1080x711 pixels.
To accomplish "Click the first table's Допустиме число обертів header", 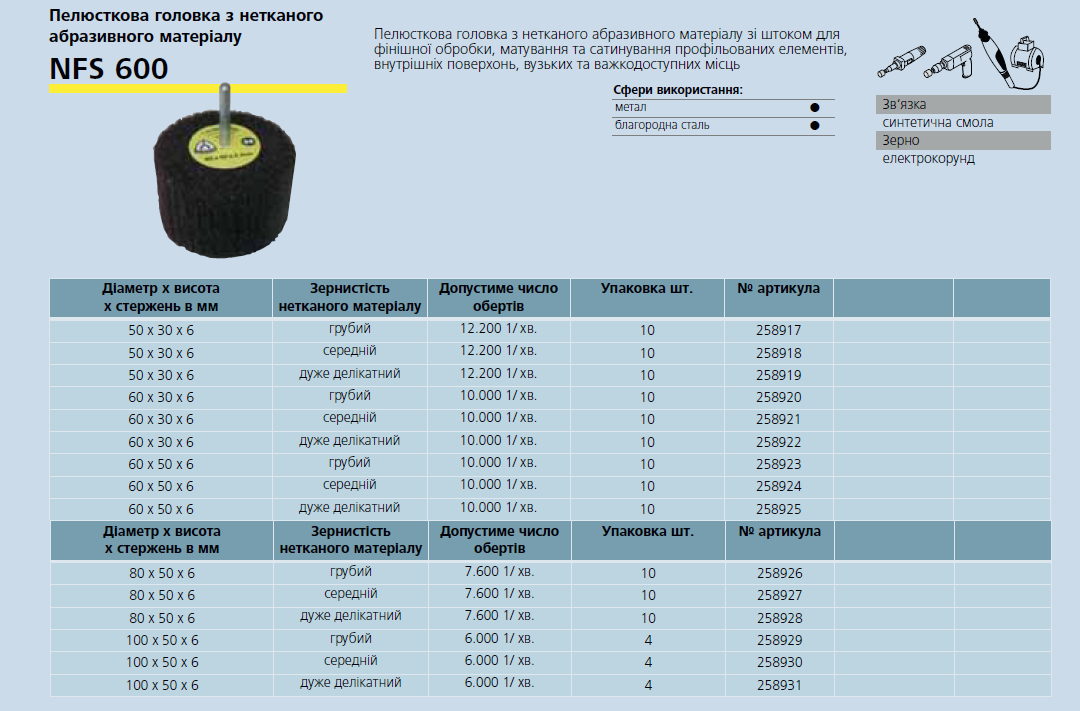I will click(x=499, y=297).
